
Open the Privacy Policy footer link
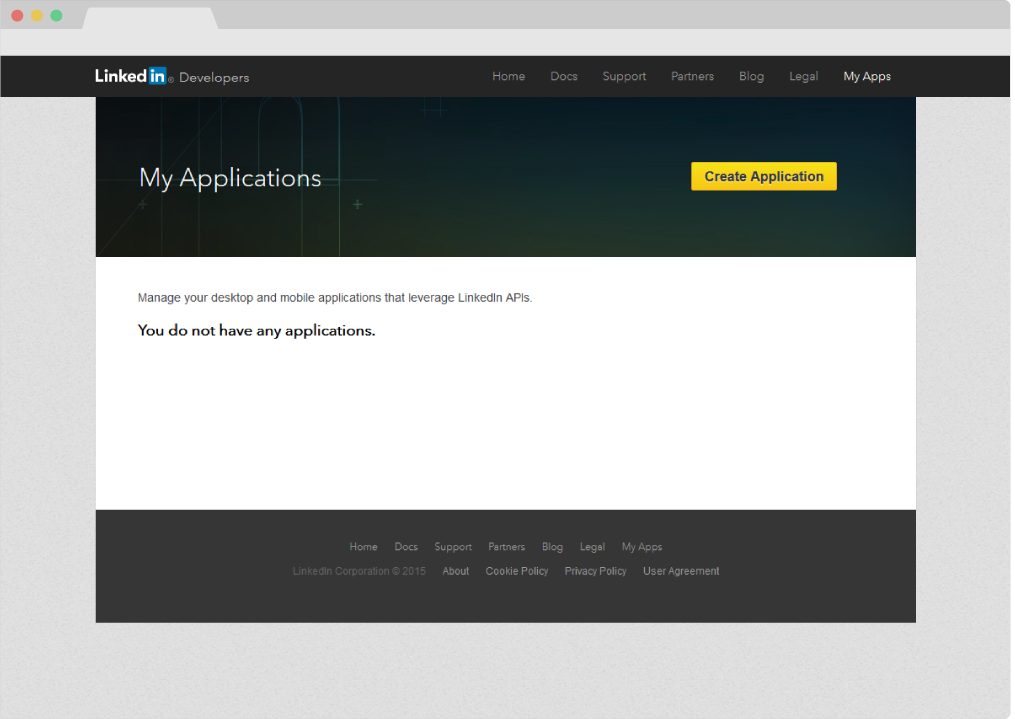[595, 571]
